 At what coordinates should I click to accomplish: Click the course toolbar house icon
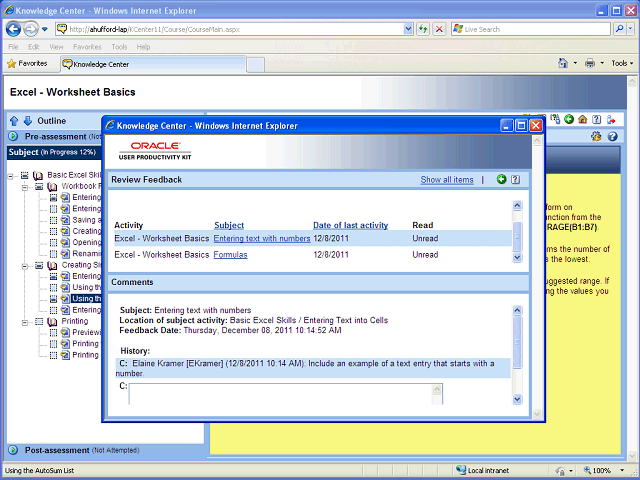[x=582, y=119]
